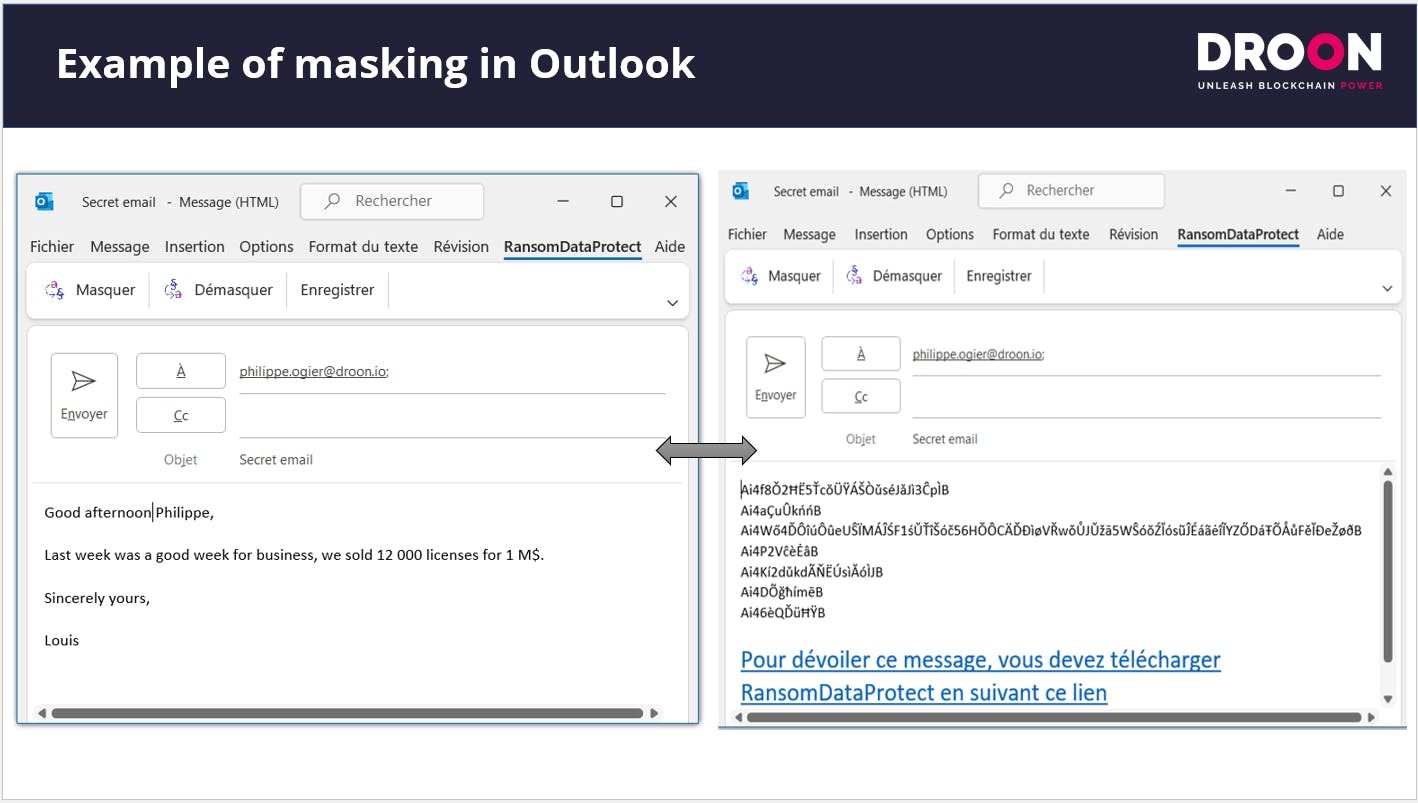Click the Cc button in the left window
The height and width of the screenshot is (803, 1418).
pyautogui.click(x=181, y=415)
